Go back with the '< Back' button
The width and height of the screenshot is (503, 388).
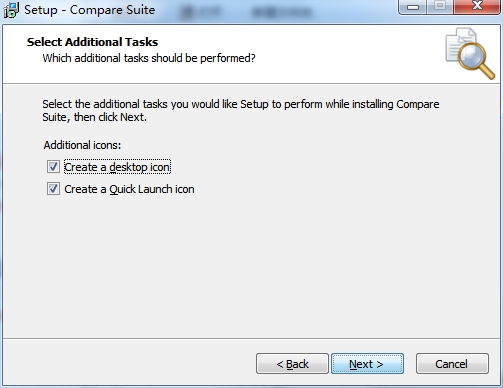click(x=292, y=364)
